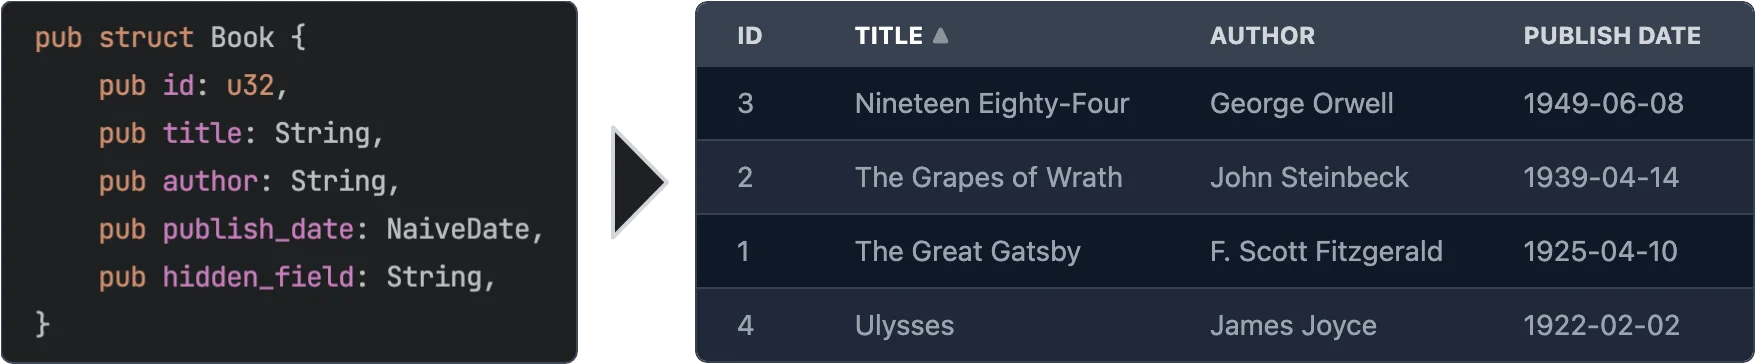Select the Ulysses table row
This screenshot has height=364, width=1755.
click(1225, 325)
